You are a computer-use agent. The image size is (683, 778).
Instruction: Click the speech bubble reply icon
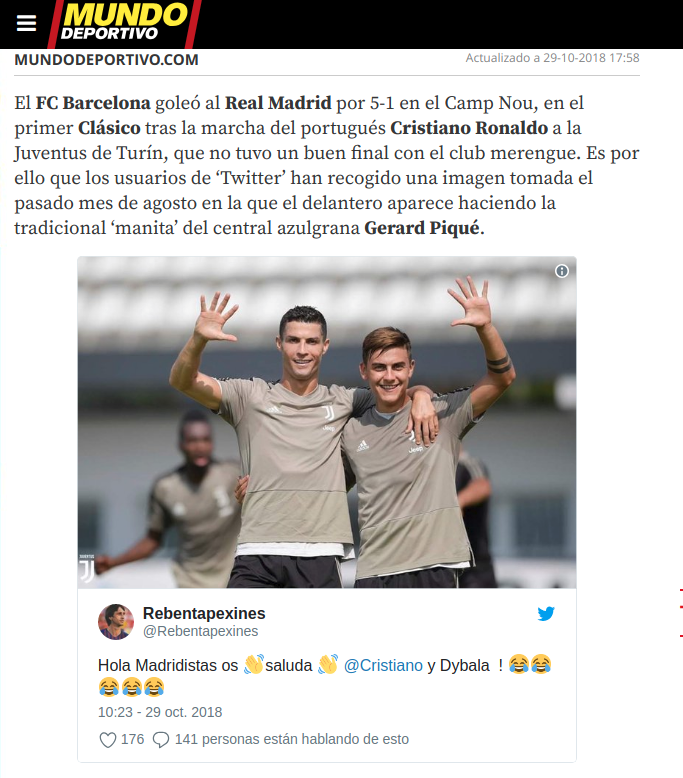161,740
